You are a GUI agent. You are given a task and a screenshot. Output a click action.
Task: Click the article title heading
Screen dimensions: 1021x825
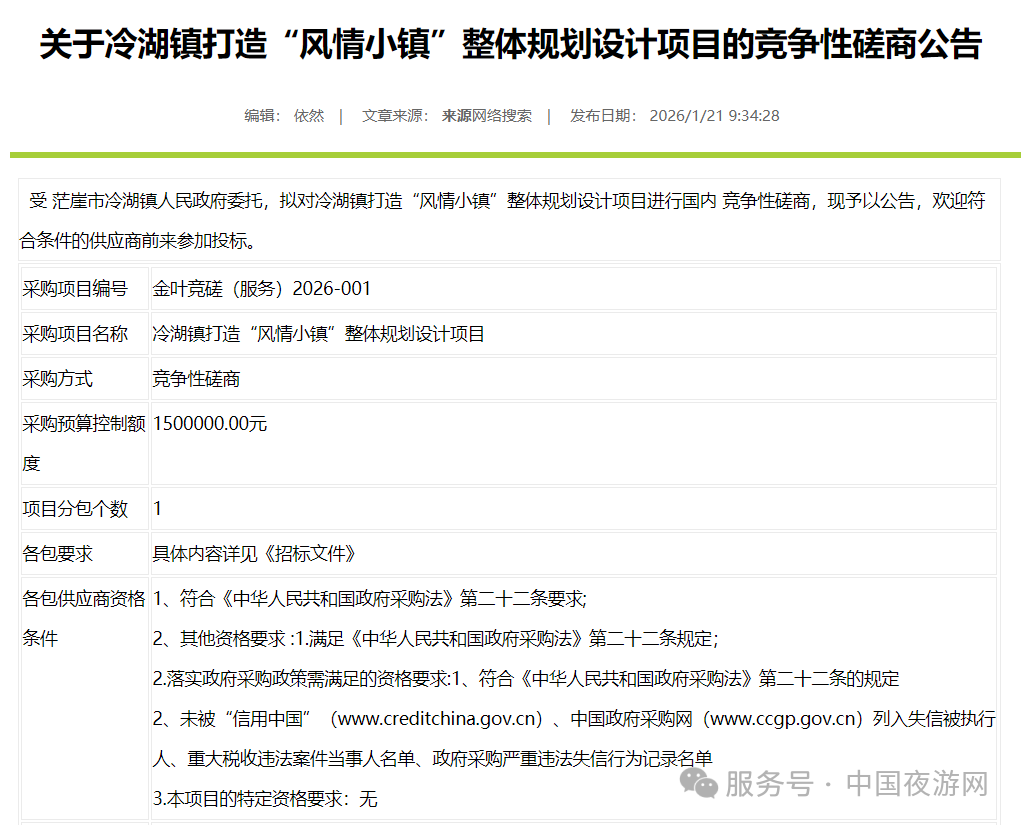(x=510, y=44)
